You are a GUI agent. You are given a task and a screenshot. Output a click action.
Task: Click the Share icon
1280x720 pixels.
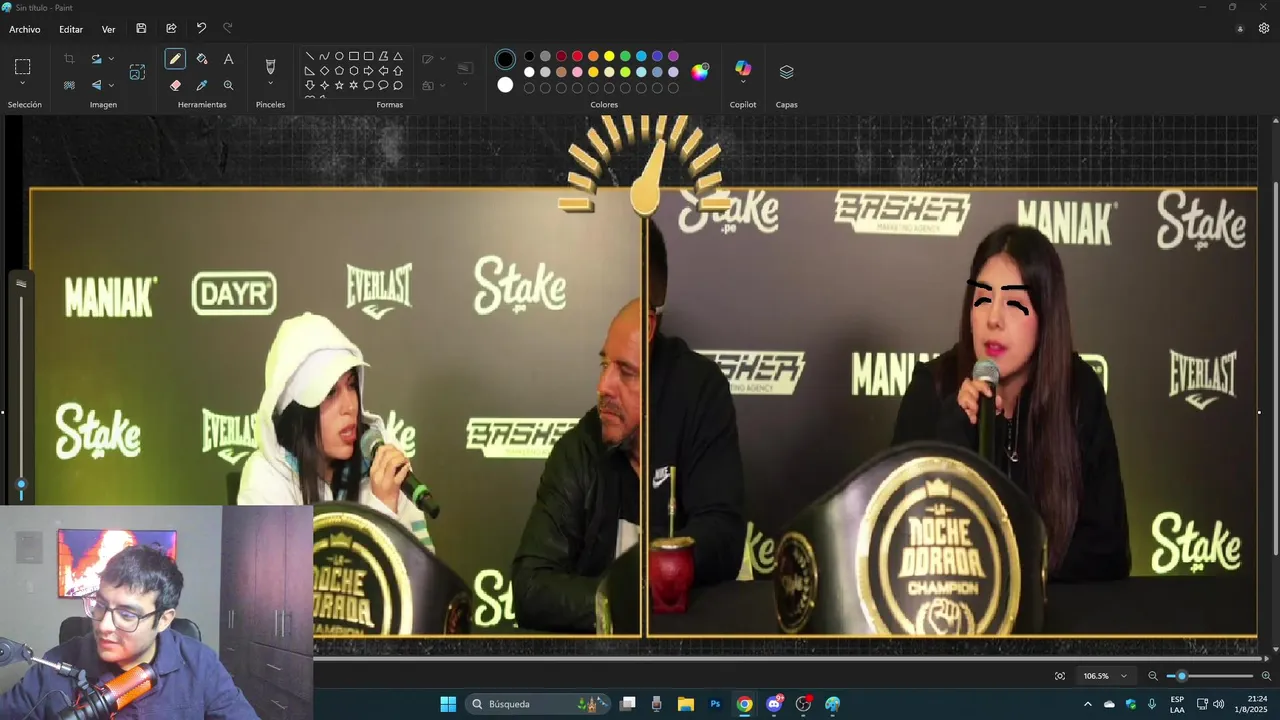pyautogui.click(x=171, y=29)
